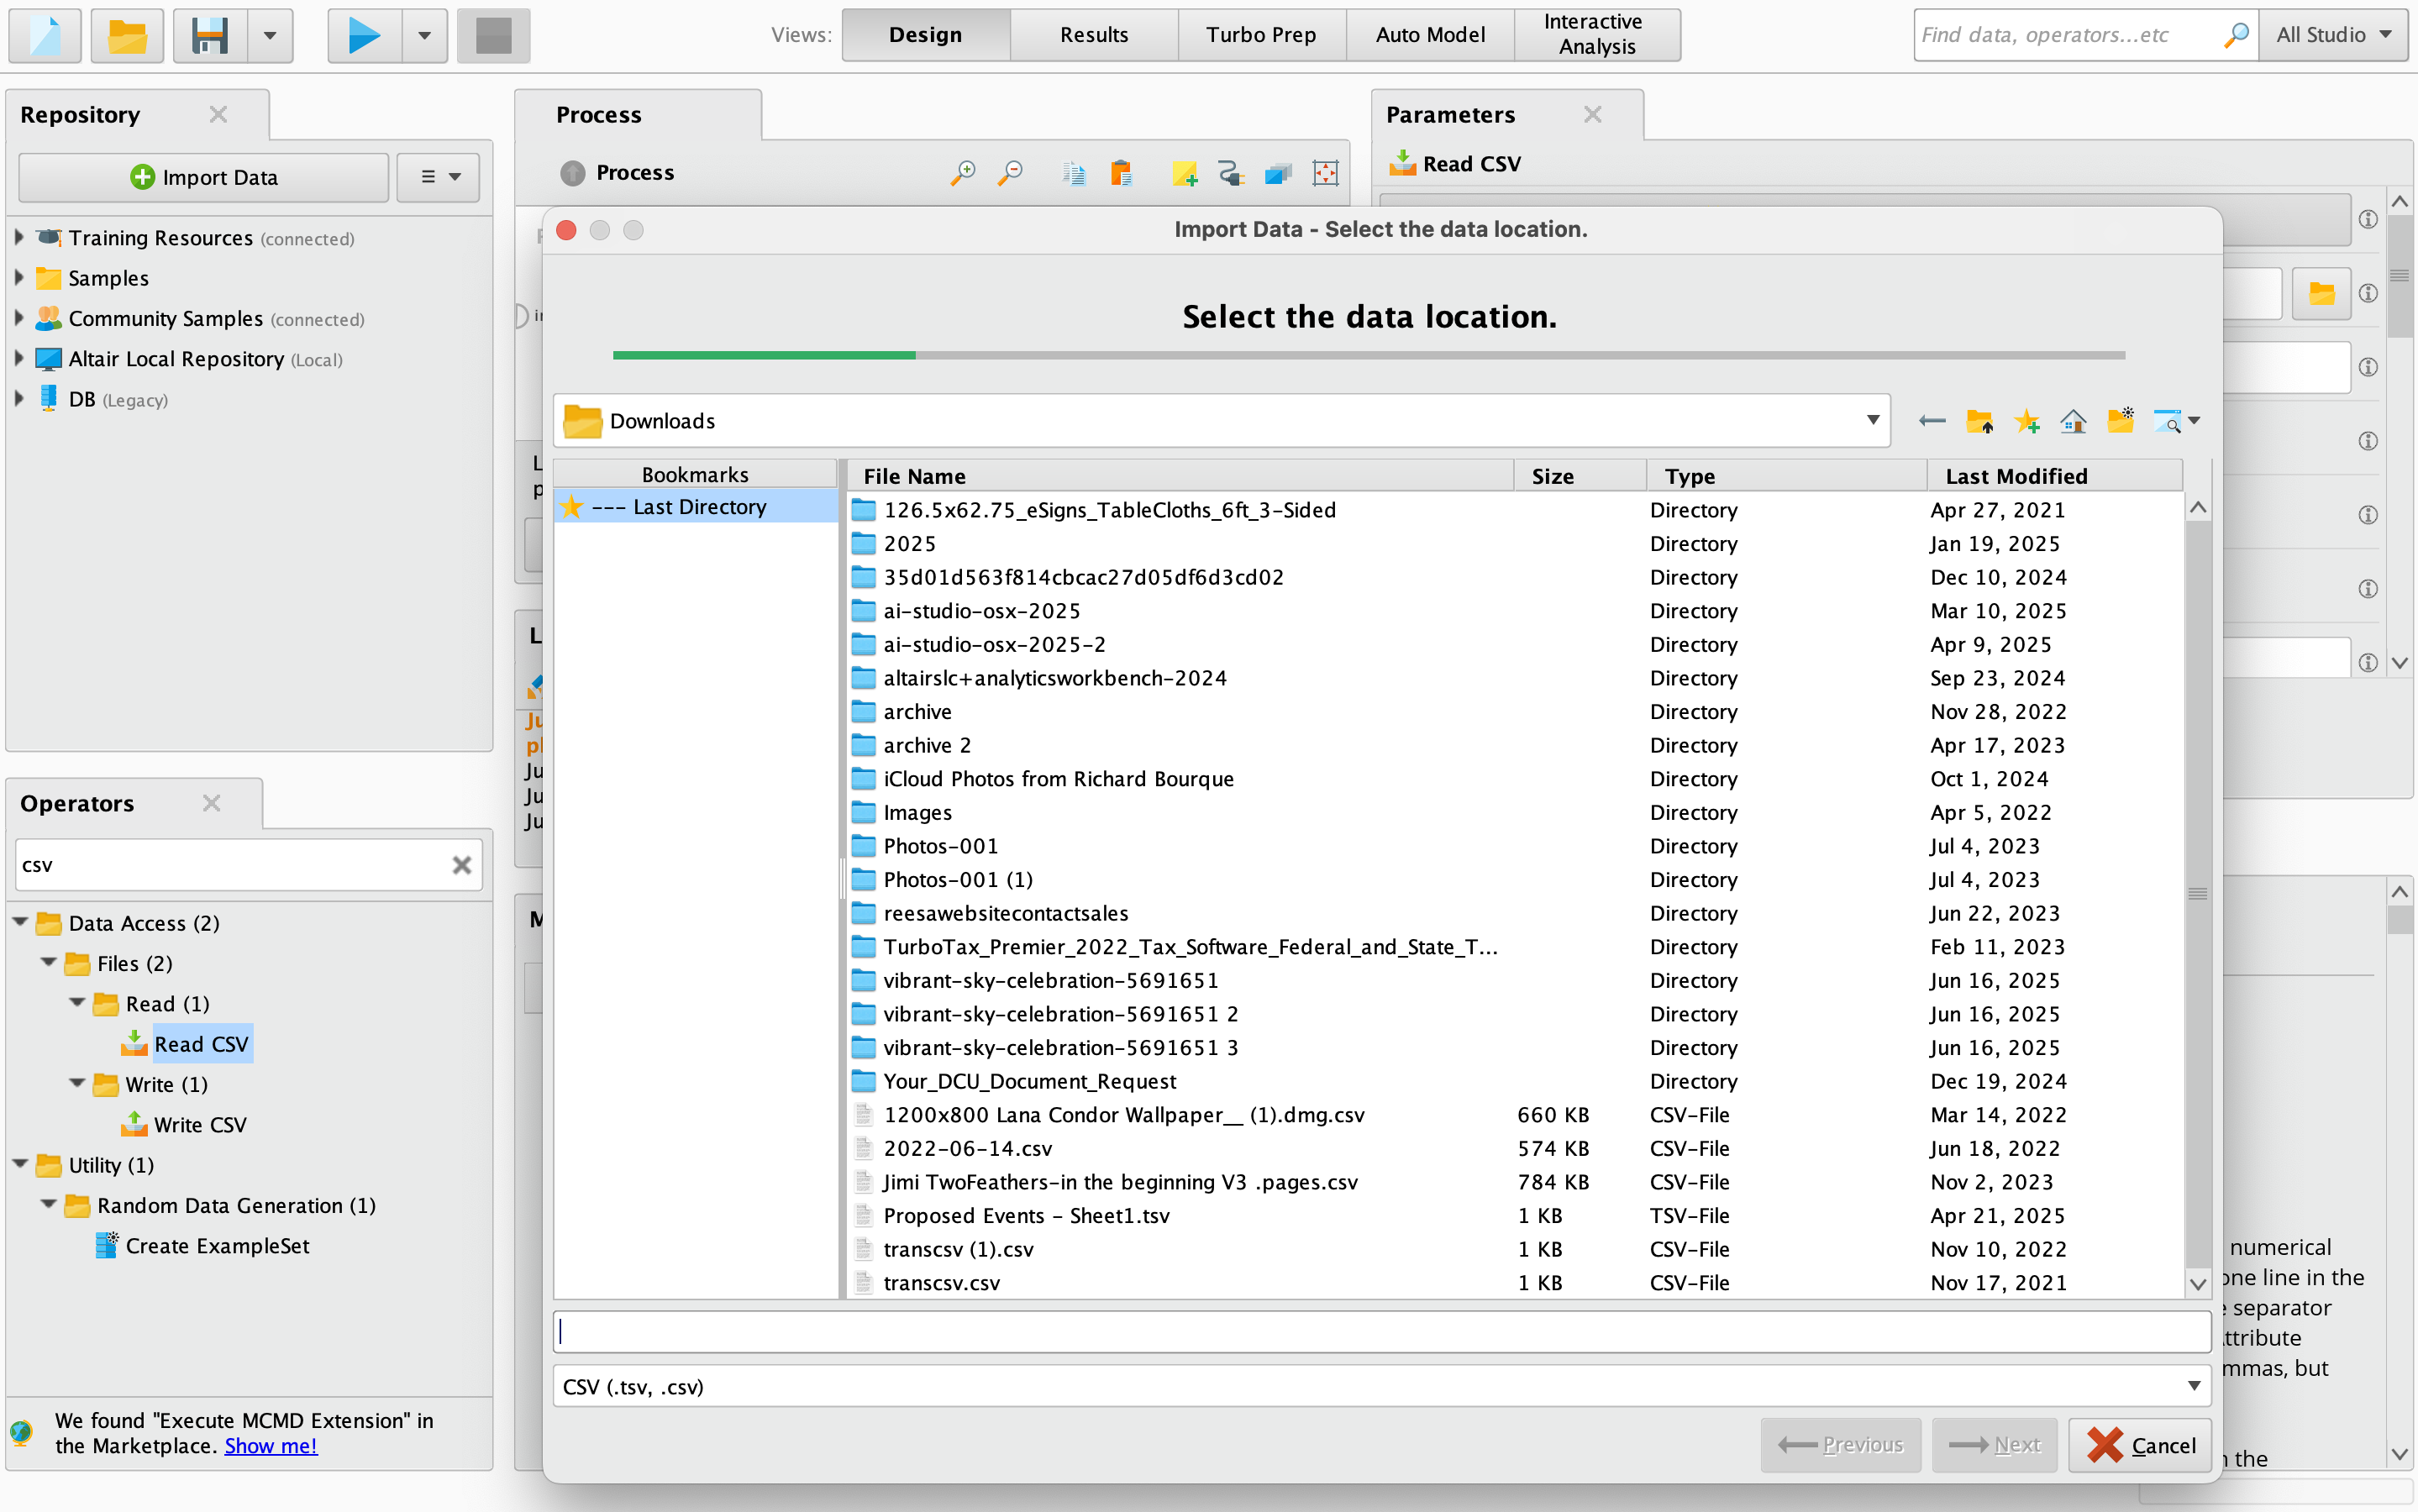Close the Parameters panel tab

click(x=1593, y=114)
